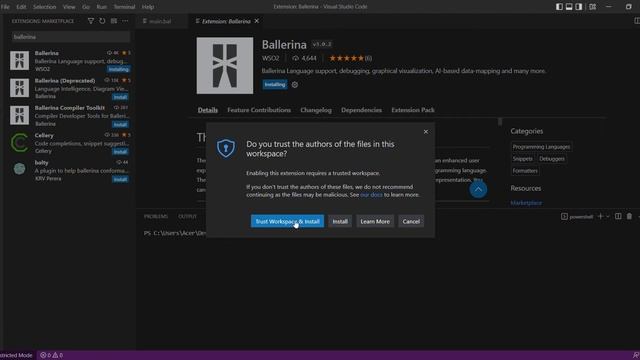Open the Edit menu
The image size is (640, 360).
click(x=21, y=7)
